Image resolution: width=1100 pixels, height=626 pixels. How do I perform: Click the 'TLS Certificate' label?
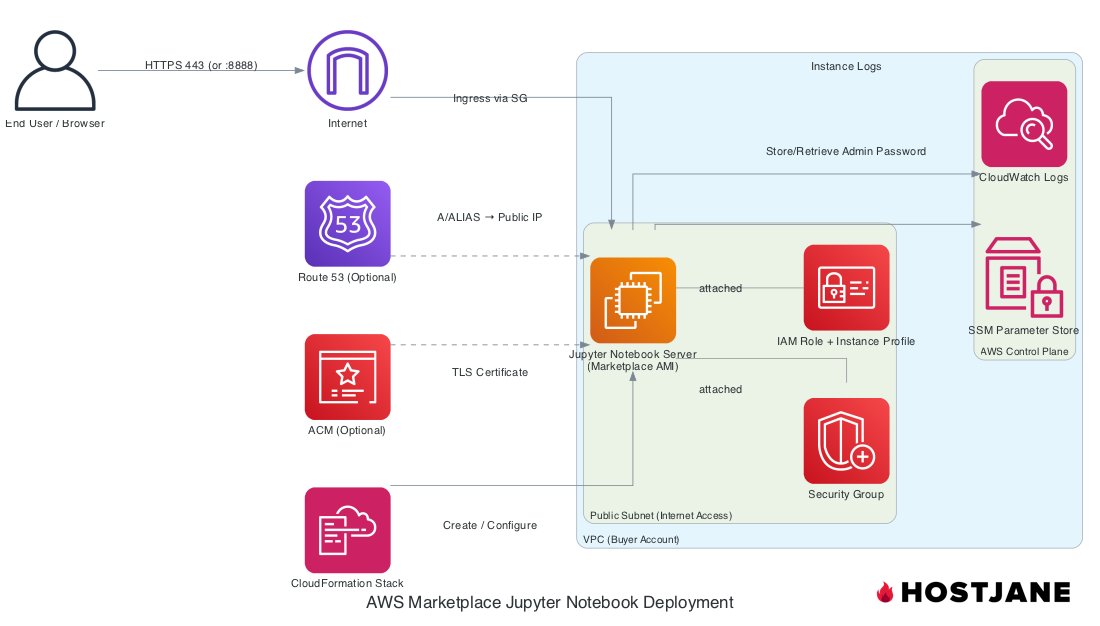(x=490, y=373)
